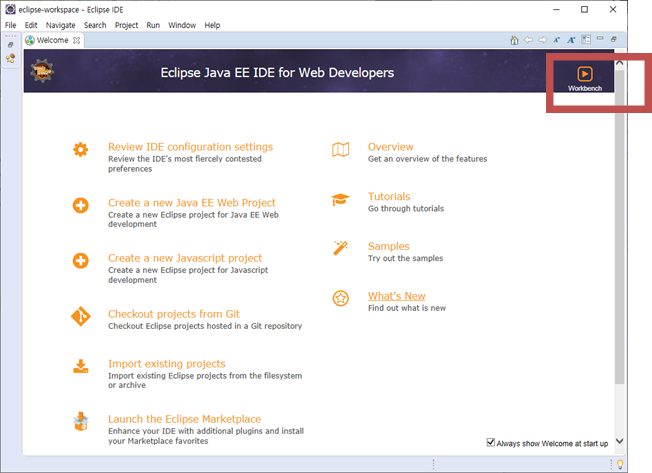Click 'Try out the samples' text
The height and width of the screenshot is (473, 652).
405,258
